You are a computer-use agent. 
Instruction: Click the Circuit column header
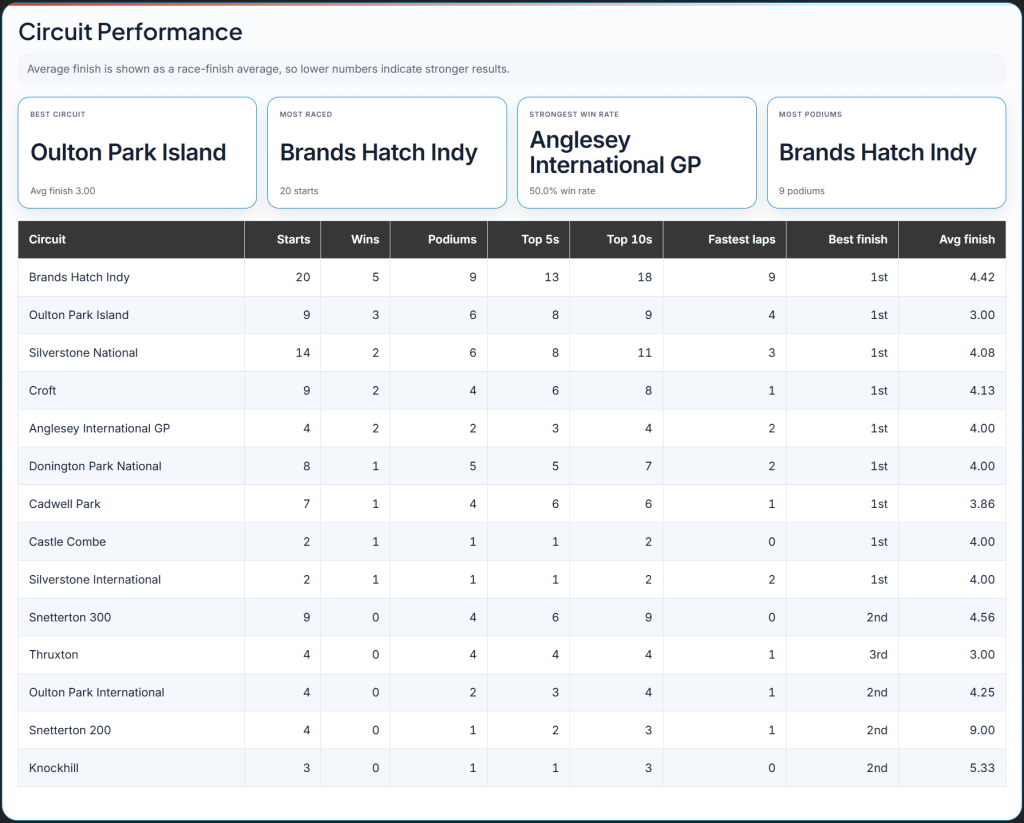pyautogui.click(x=48, y=240)
